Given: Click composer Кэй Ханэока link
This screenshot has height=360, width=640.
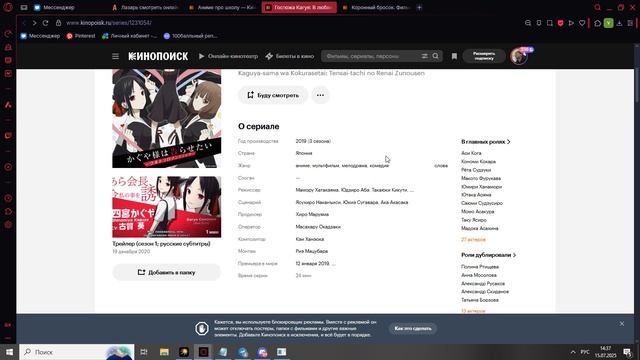Looking at the screenshot, I should pyautogui.click(x=310, y=239).
